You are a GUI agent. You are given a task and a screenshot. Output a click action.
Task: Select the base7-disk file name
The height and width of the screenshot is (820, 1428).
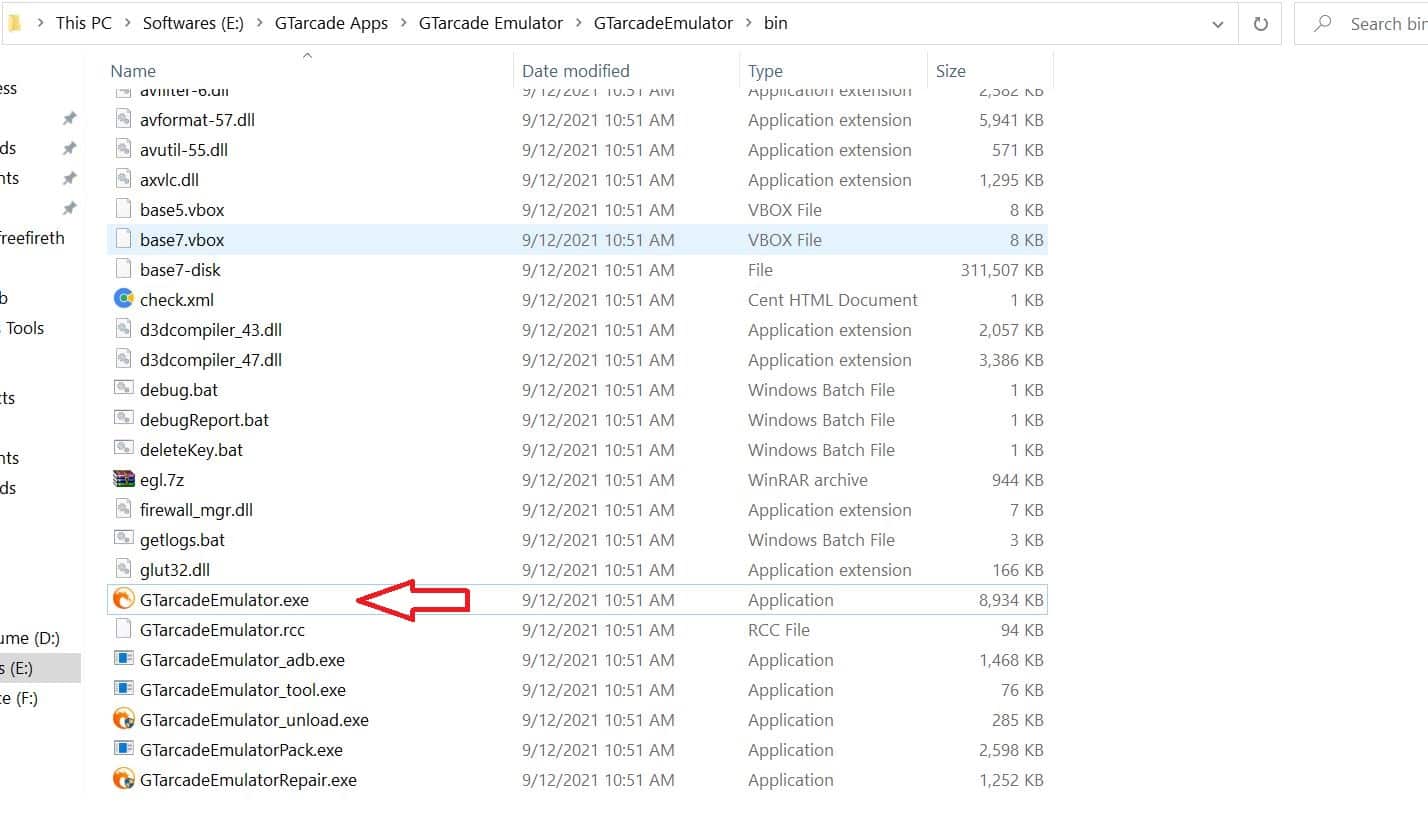coord(180,270)
